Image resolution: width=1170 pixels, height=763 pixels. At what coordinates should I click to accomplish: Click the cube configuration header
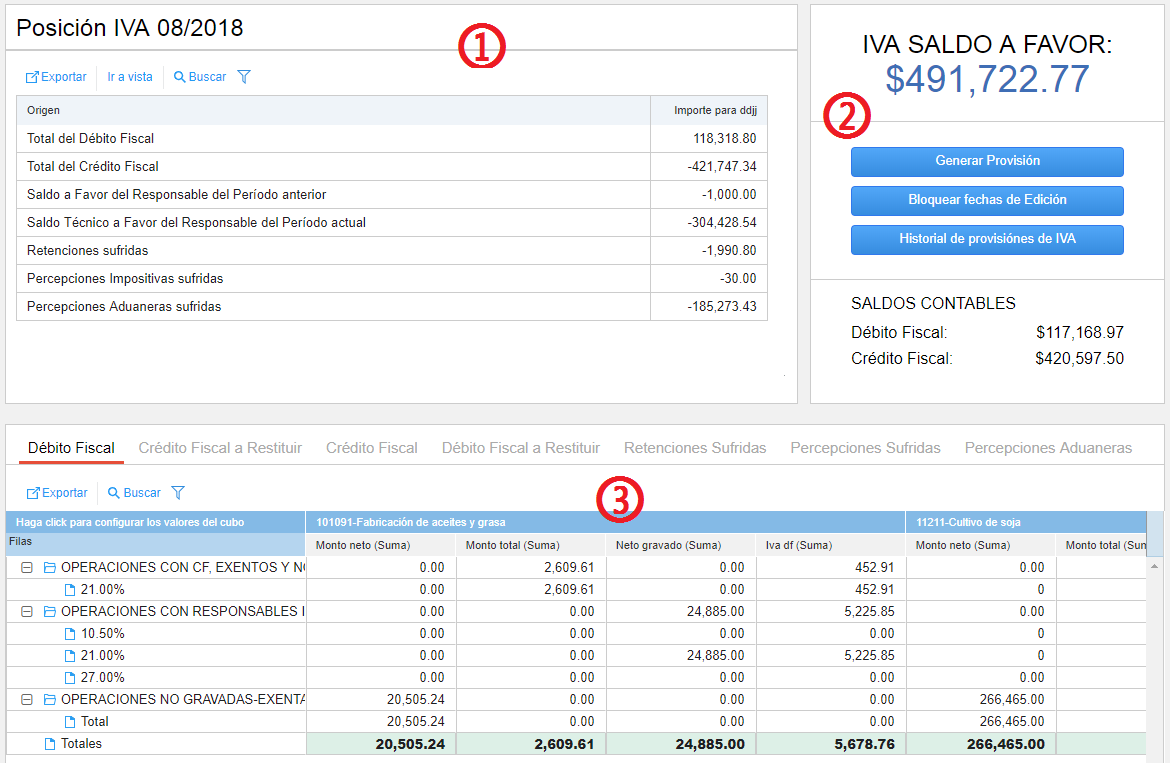130,522
